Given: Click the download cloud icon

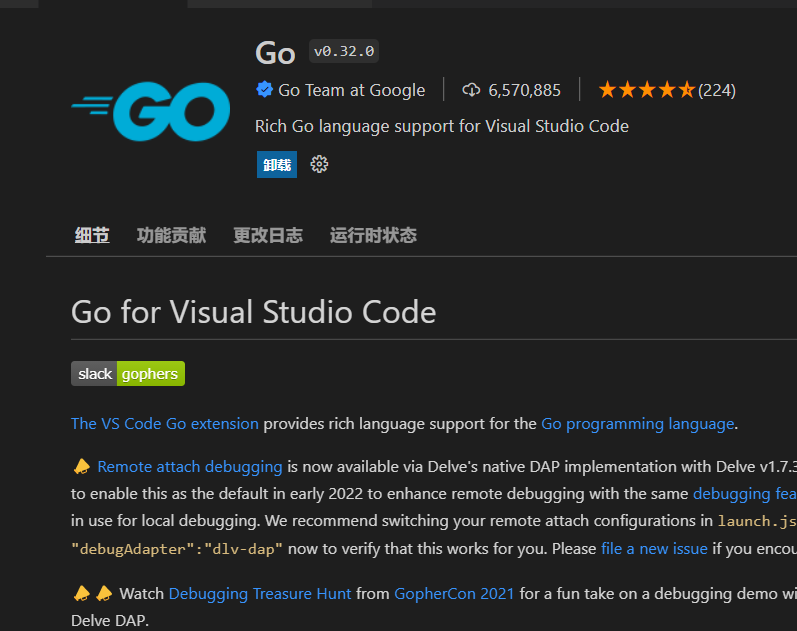Looking at the screenshot, I should (x=472, y=90).
